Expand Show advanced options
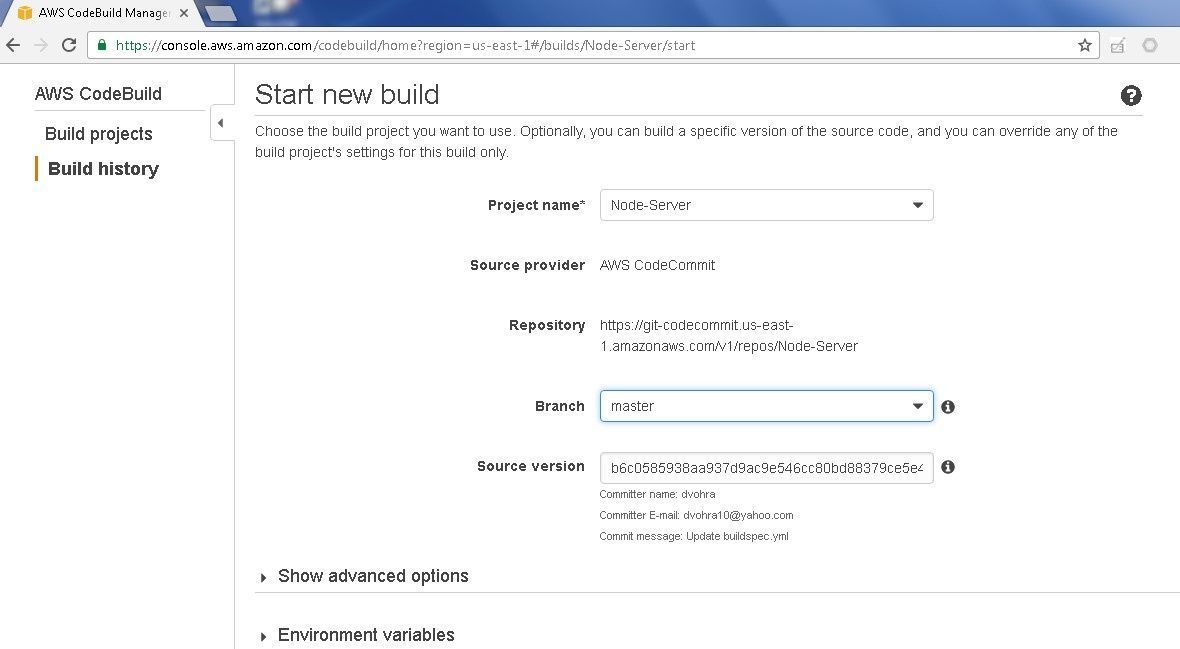Viewport: 1180px width, 649px height. point(364,576)
